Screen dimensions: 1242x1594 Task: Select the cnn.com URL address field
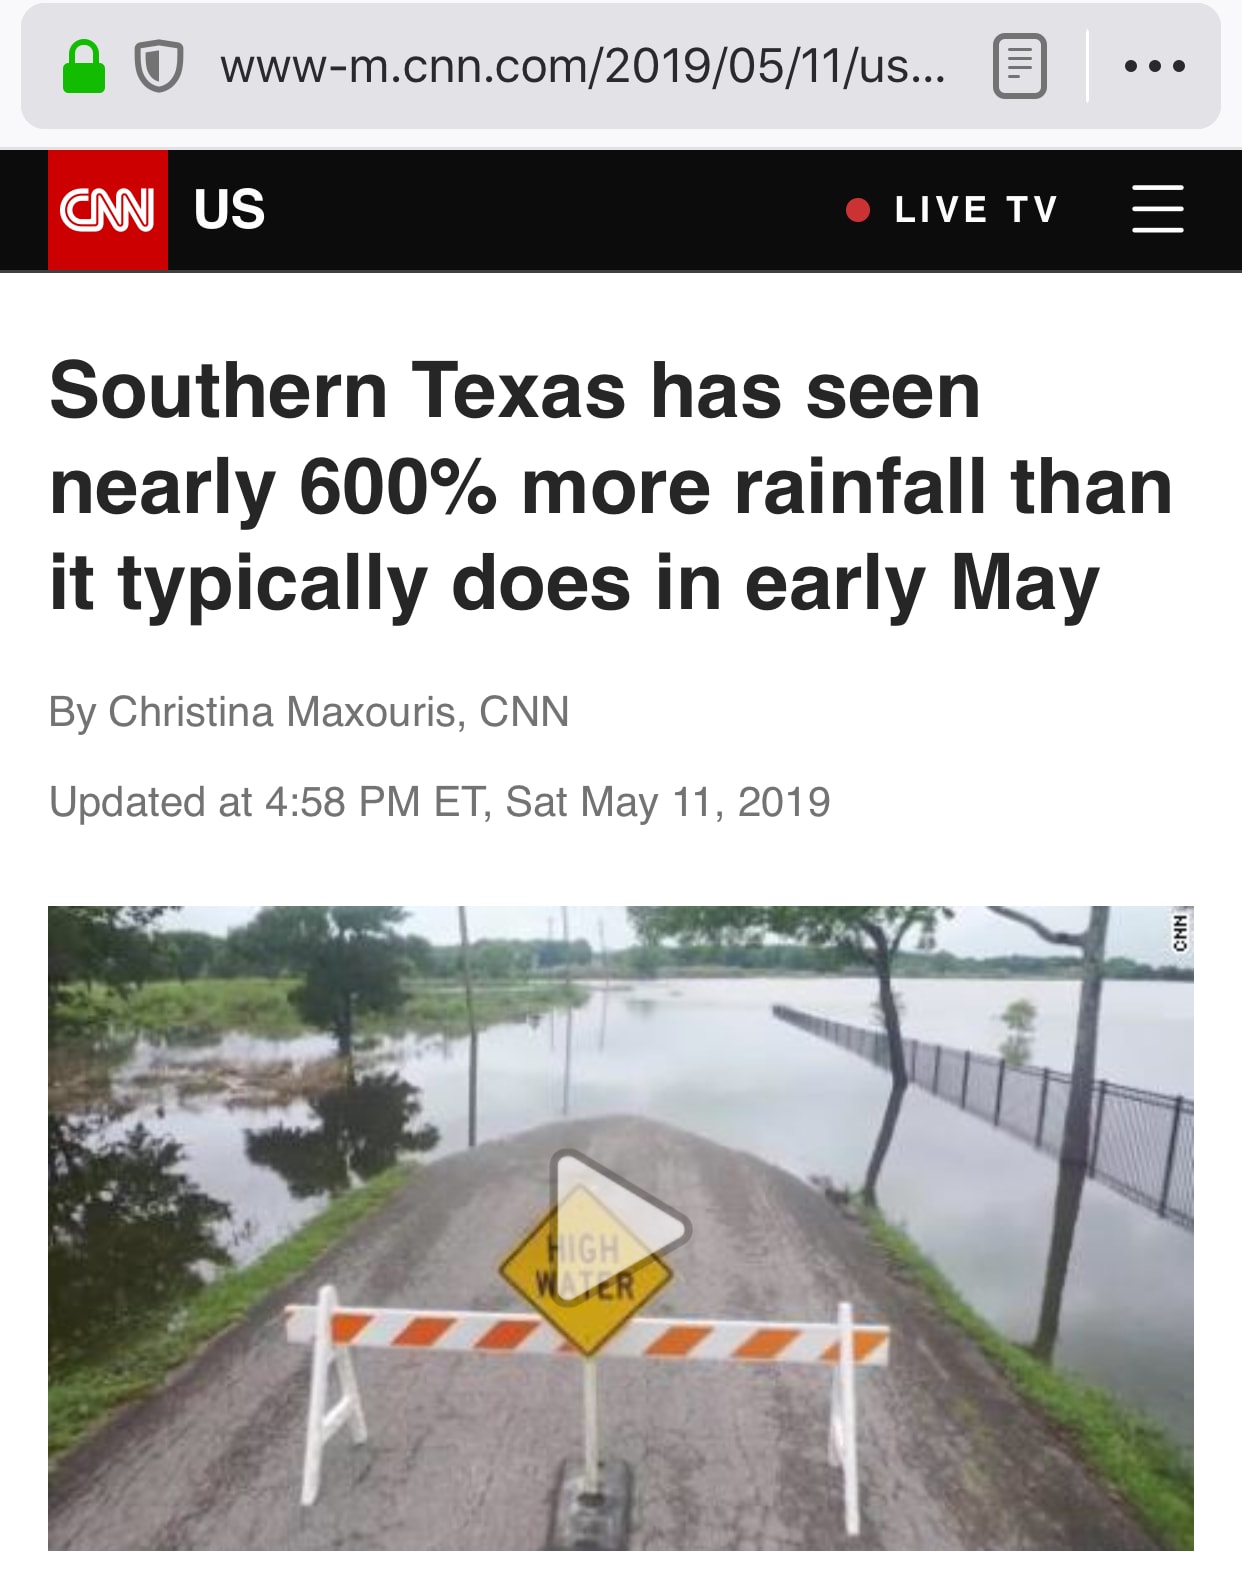coord(584,67)
